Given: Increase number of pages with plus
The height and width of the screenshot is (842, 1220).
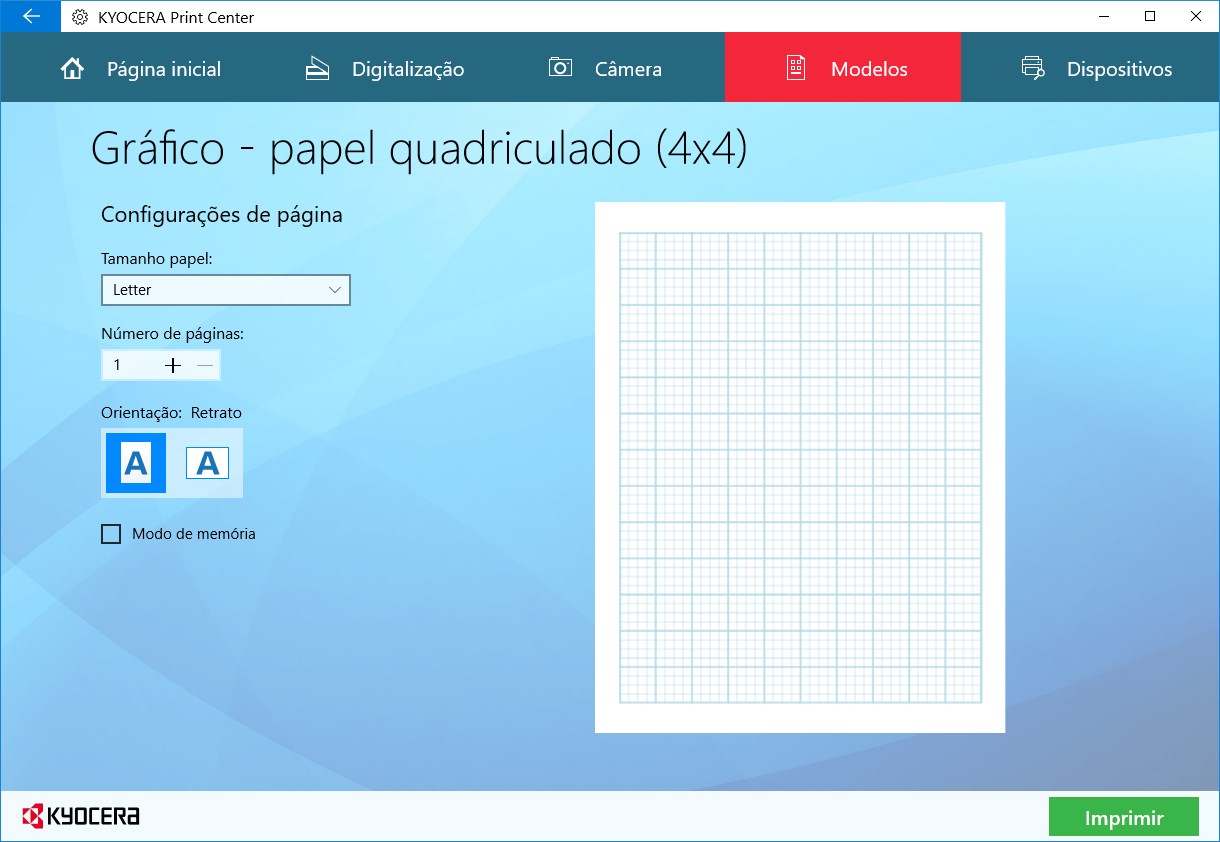Looking at the screenshot, I should click(173, 365).
